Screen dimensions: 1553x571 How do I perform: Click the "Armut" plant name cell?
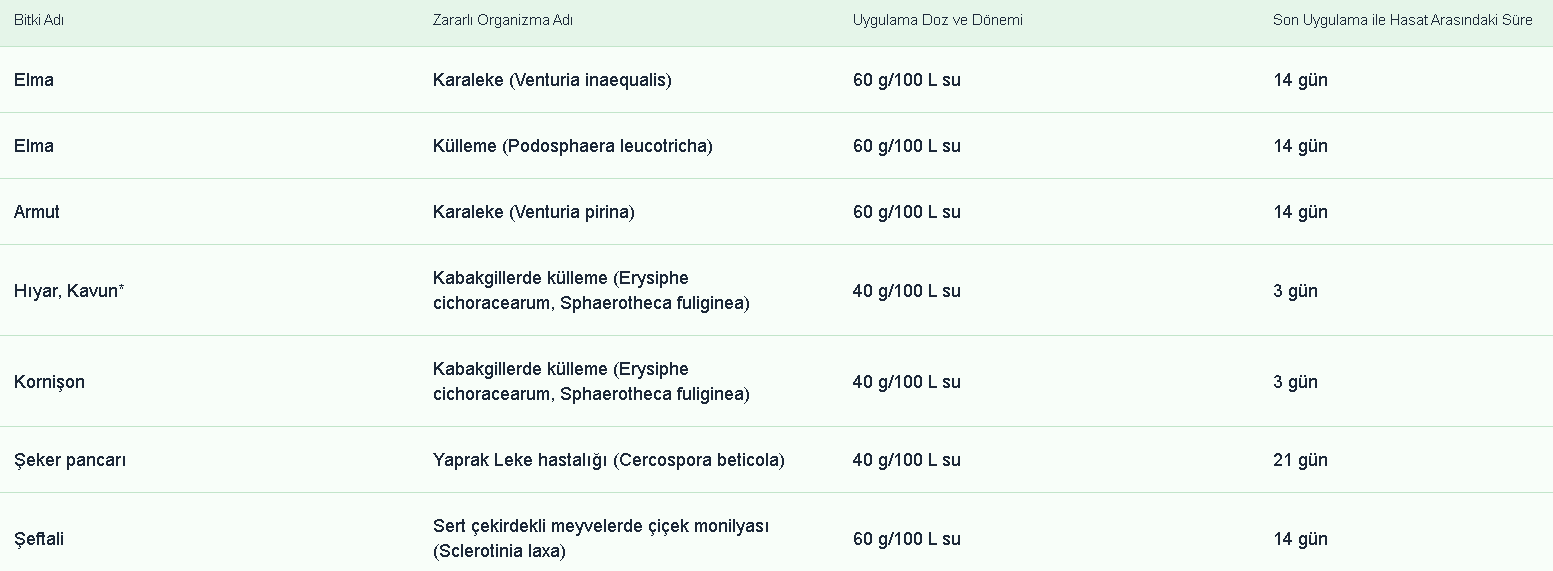[x=37, y=212]
